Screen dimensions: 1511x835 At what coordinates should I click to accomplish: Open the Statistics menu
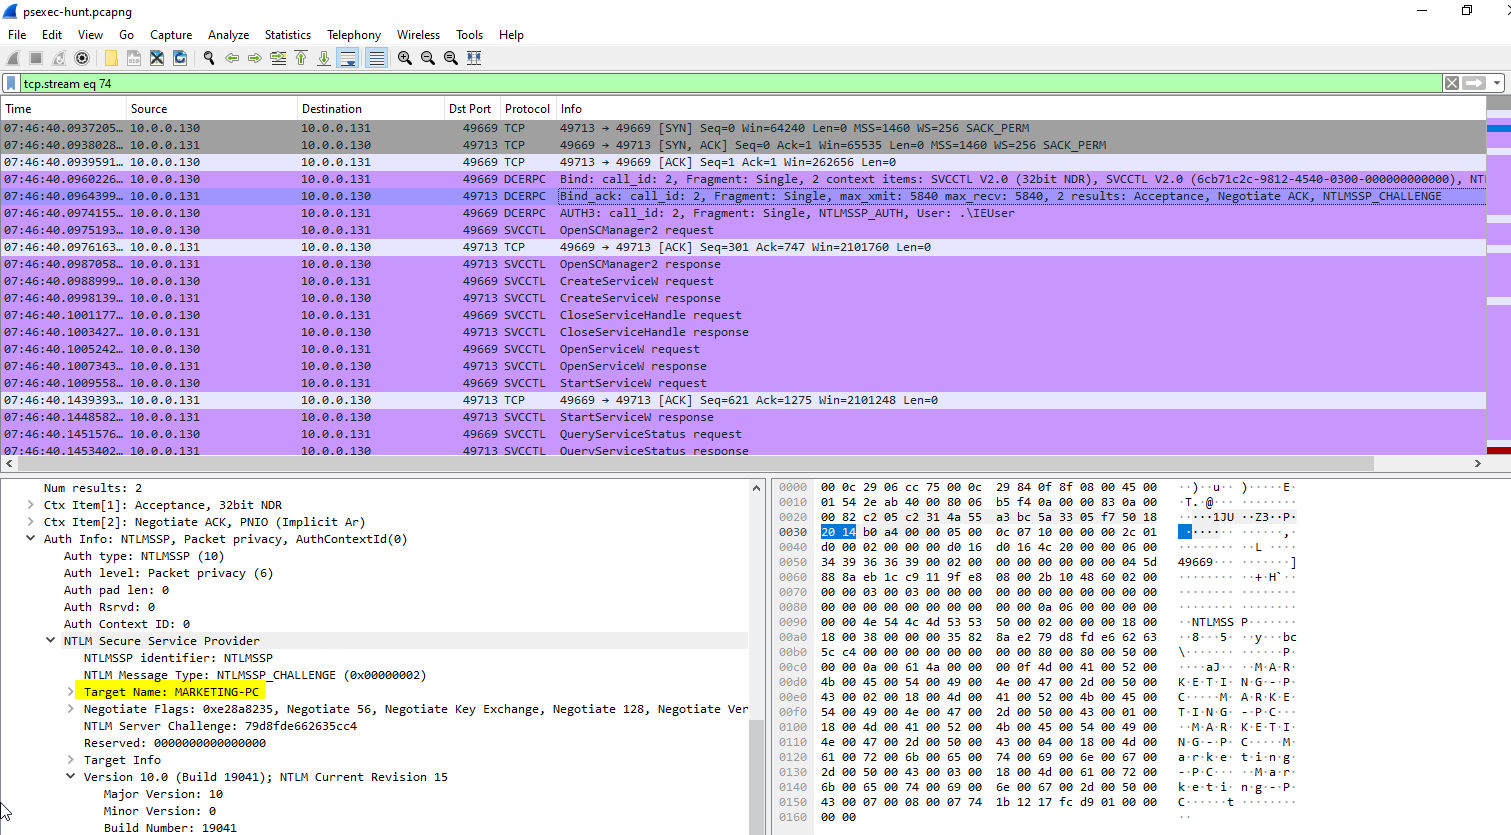[x=288, y=35]
